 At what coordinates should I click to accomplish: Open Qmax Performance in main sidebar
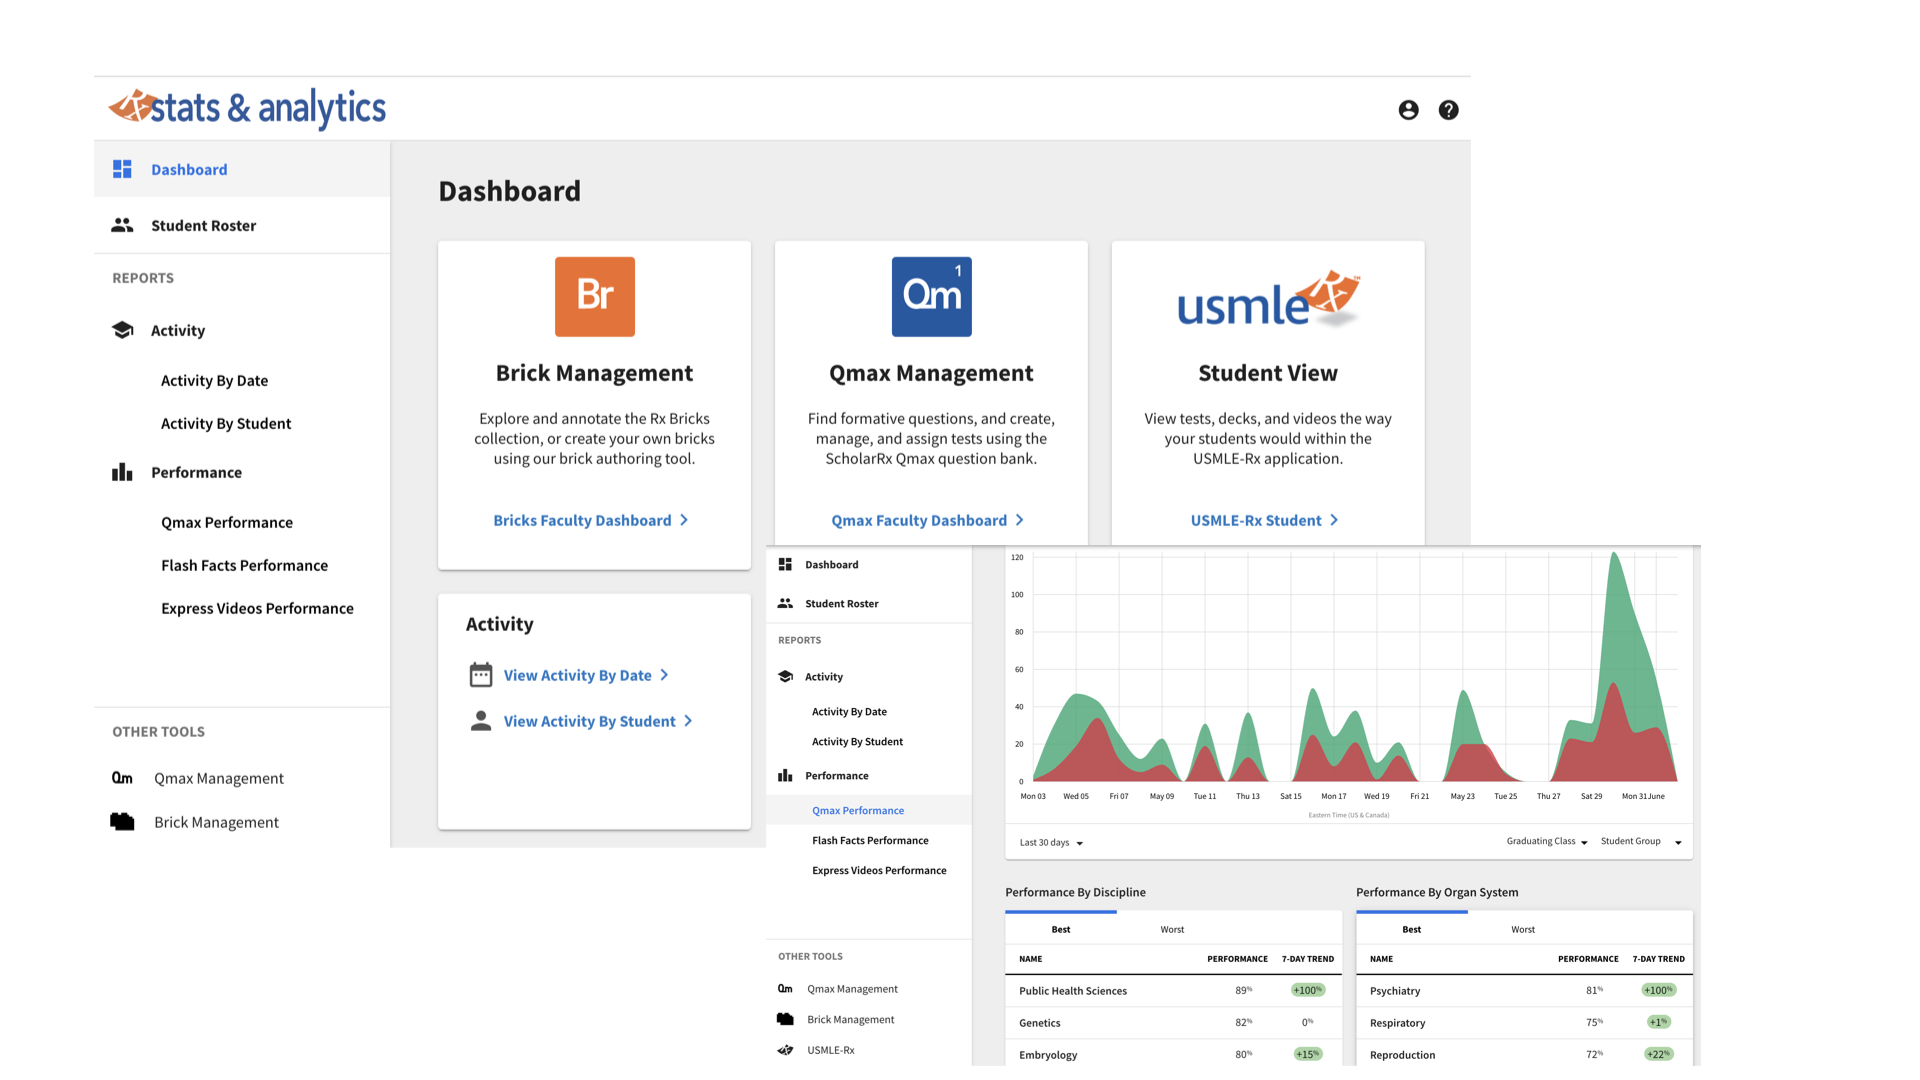(x=227, y=522)
